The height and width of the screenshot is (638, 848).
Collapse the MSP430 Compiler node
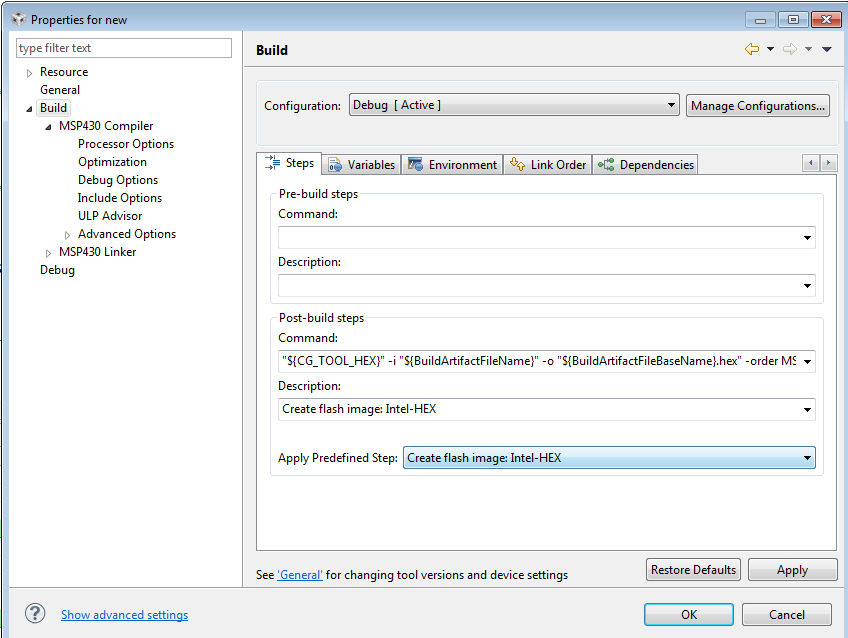pyautogui.click(x=48, y=127)
